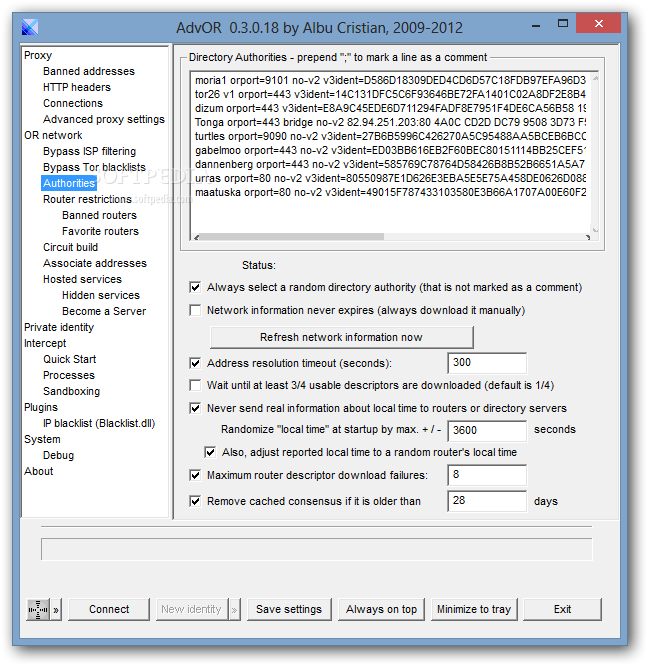648x666 pixels.
Task: Open the Circuit build page
Action: [x=70, y=247]
